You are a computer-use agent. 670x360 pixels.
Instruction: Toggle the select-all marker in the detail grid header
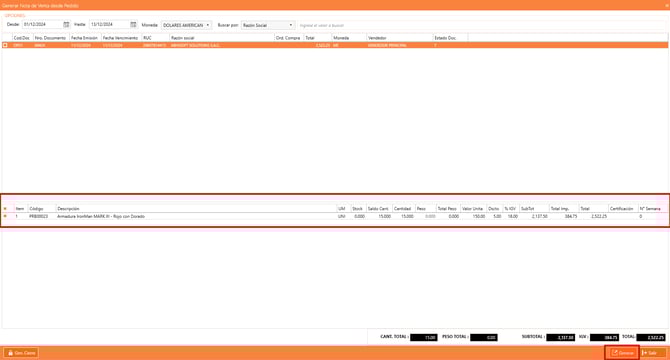point(5,209)
